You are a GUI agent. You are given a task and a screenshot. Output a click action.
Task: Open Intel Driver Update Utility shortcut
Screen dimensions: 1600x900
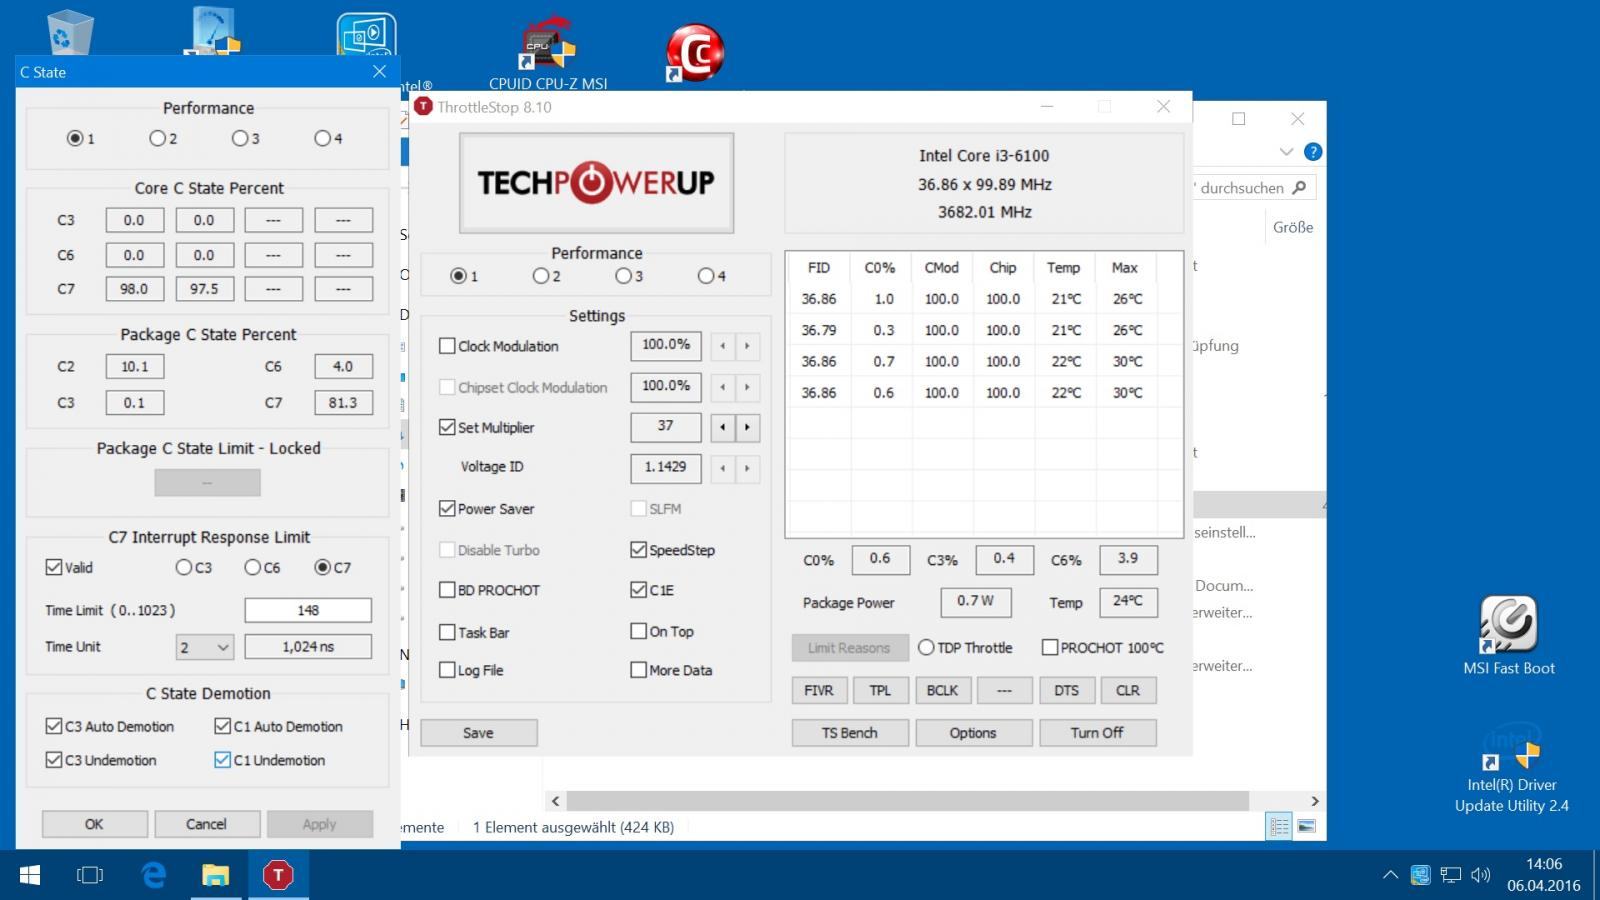coord(1511,768)
